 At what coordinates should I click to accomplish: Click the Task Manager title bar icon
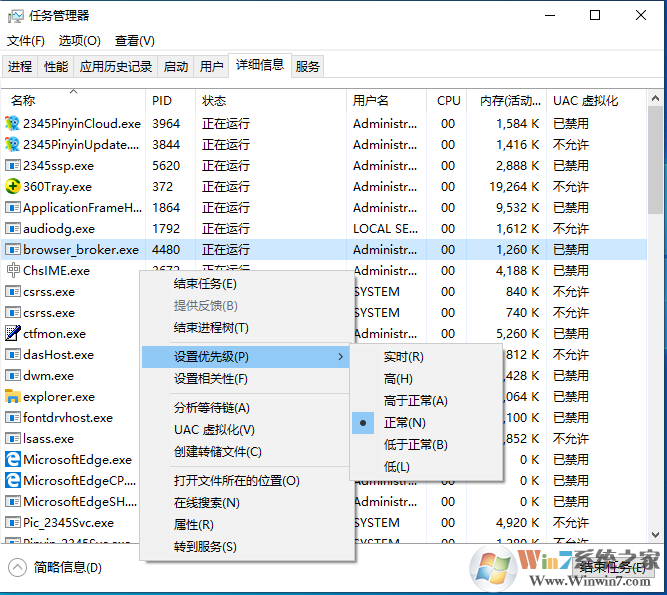pyautogui.click(x=15, y=16)
